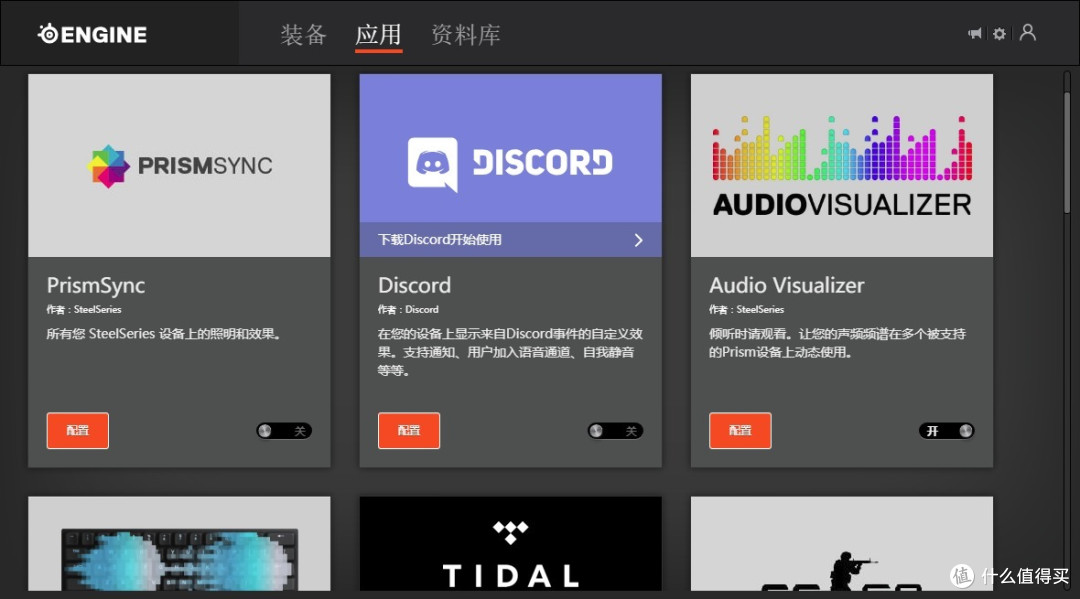
Task: Open the announcements megaphone icon
Action: coord(975,33)
